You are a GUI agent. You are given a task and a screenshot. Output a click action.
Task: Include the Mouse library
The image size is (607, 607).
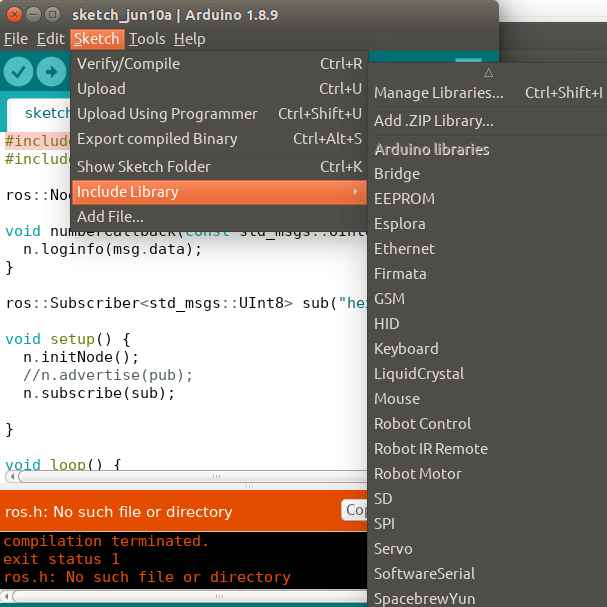[488, 399]
